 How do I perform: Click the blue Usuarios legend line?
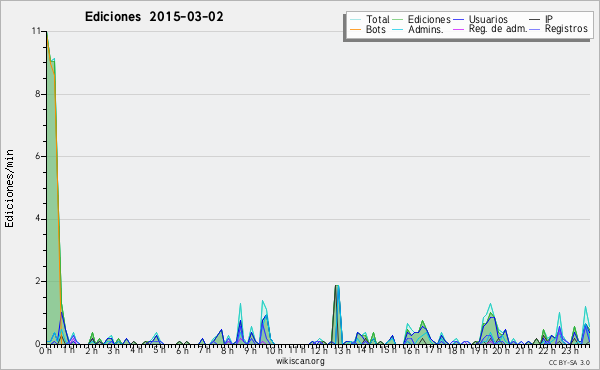tap(458, 20)
